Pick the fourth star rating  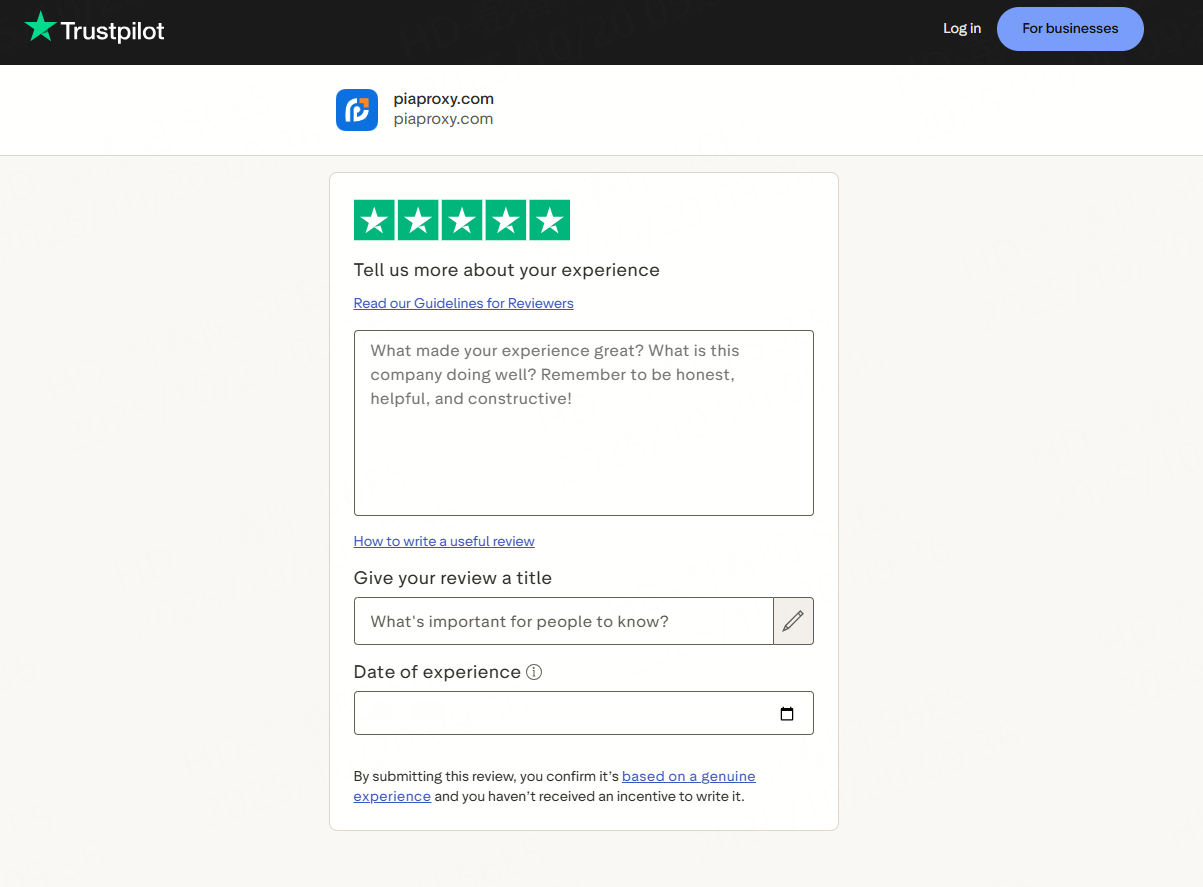click(x=506, y=220)
